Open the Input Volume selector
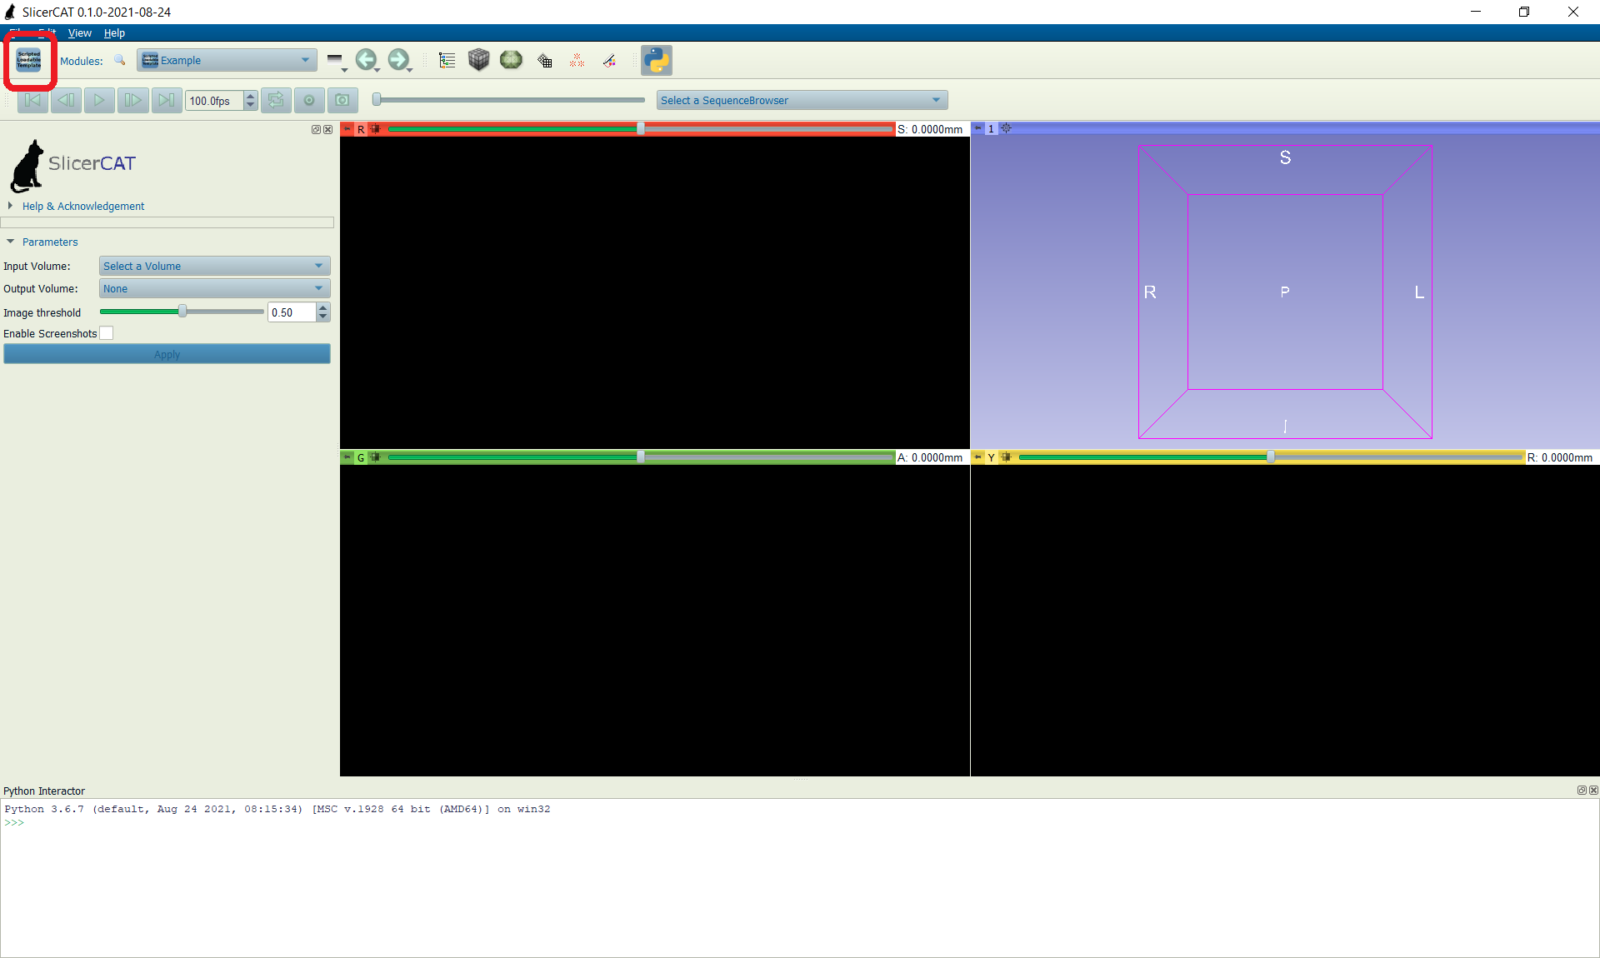Screen dimensions: 1600x958 (x=213, y=265)
